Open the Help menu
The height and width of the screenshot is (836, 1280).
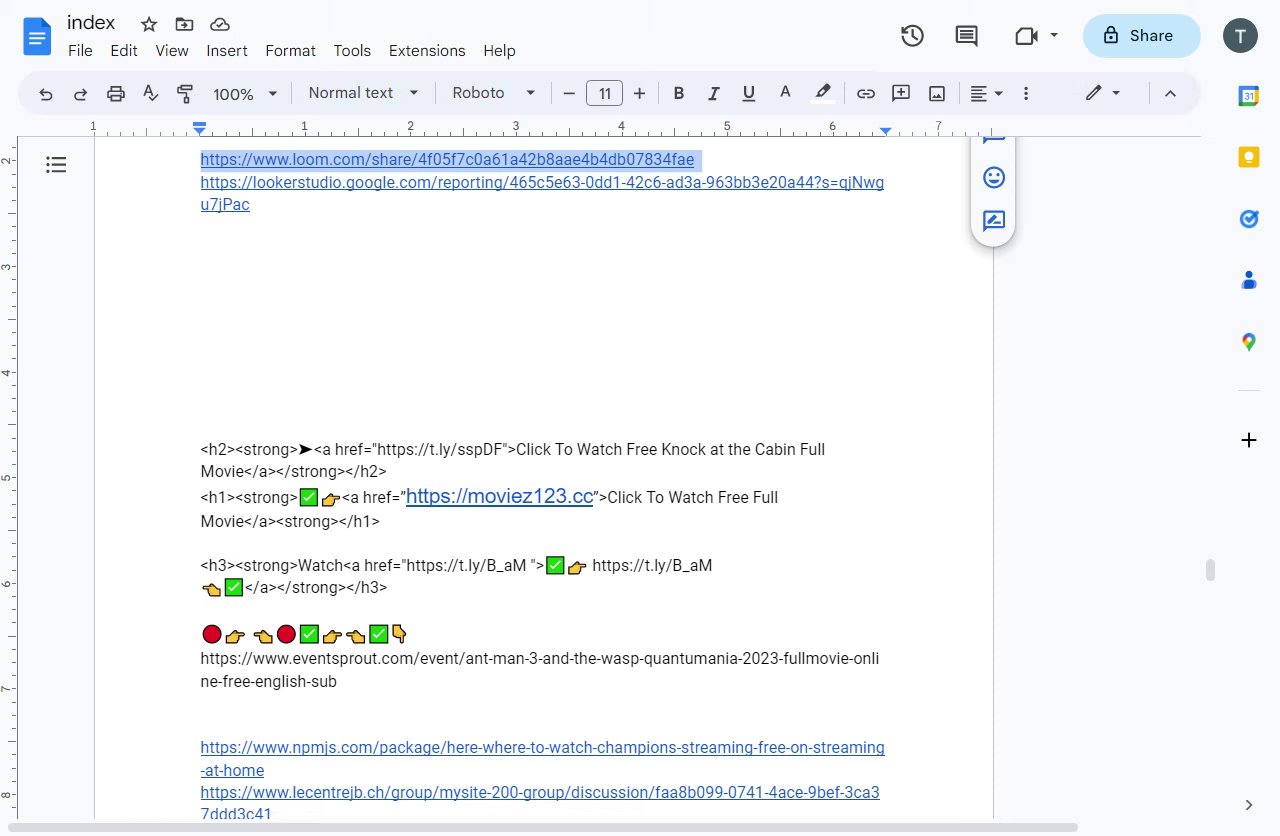coord(499,50)
